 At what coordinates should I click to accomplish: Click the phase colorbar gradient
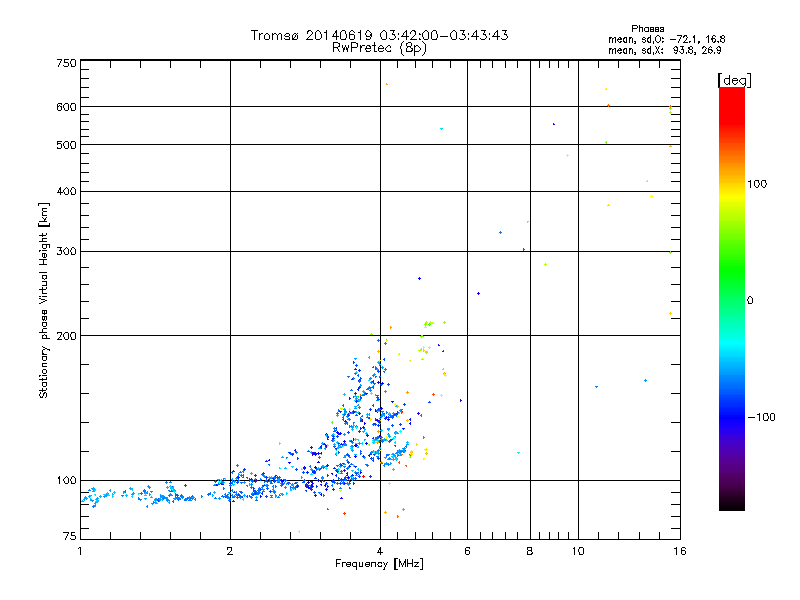[732, 298]
